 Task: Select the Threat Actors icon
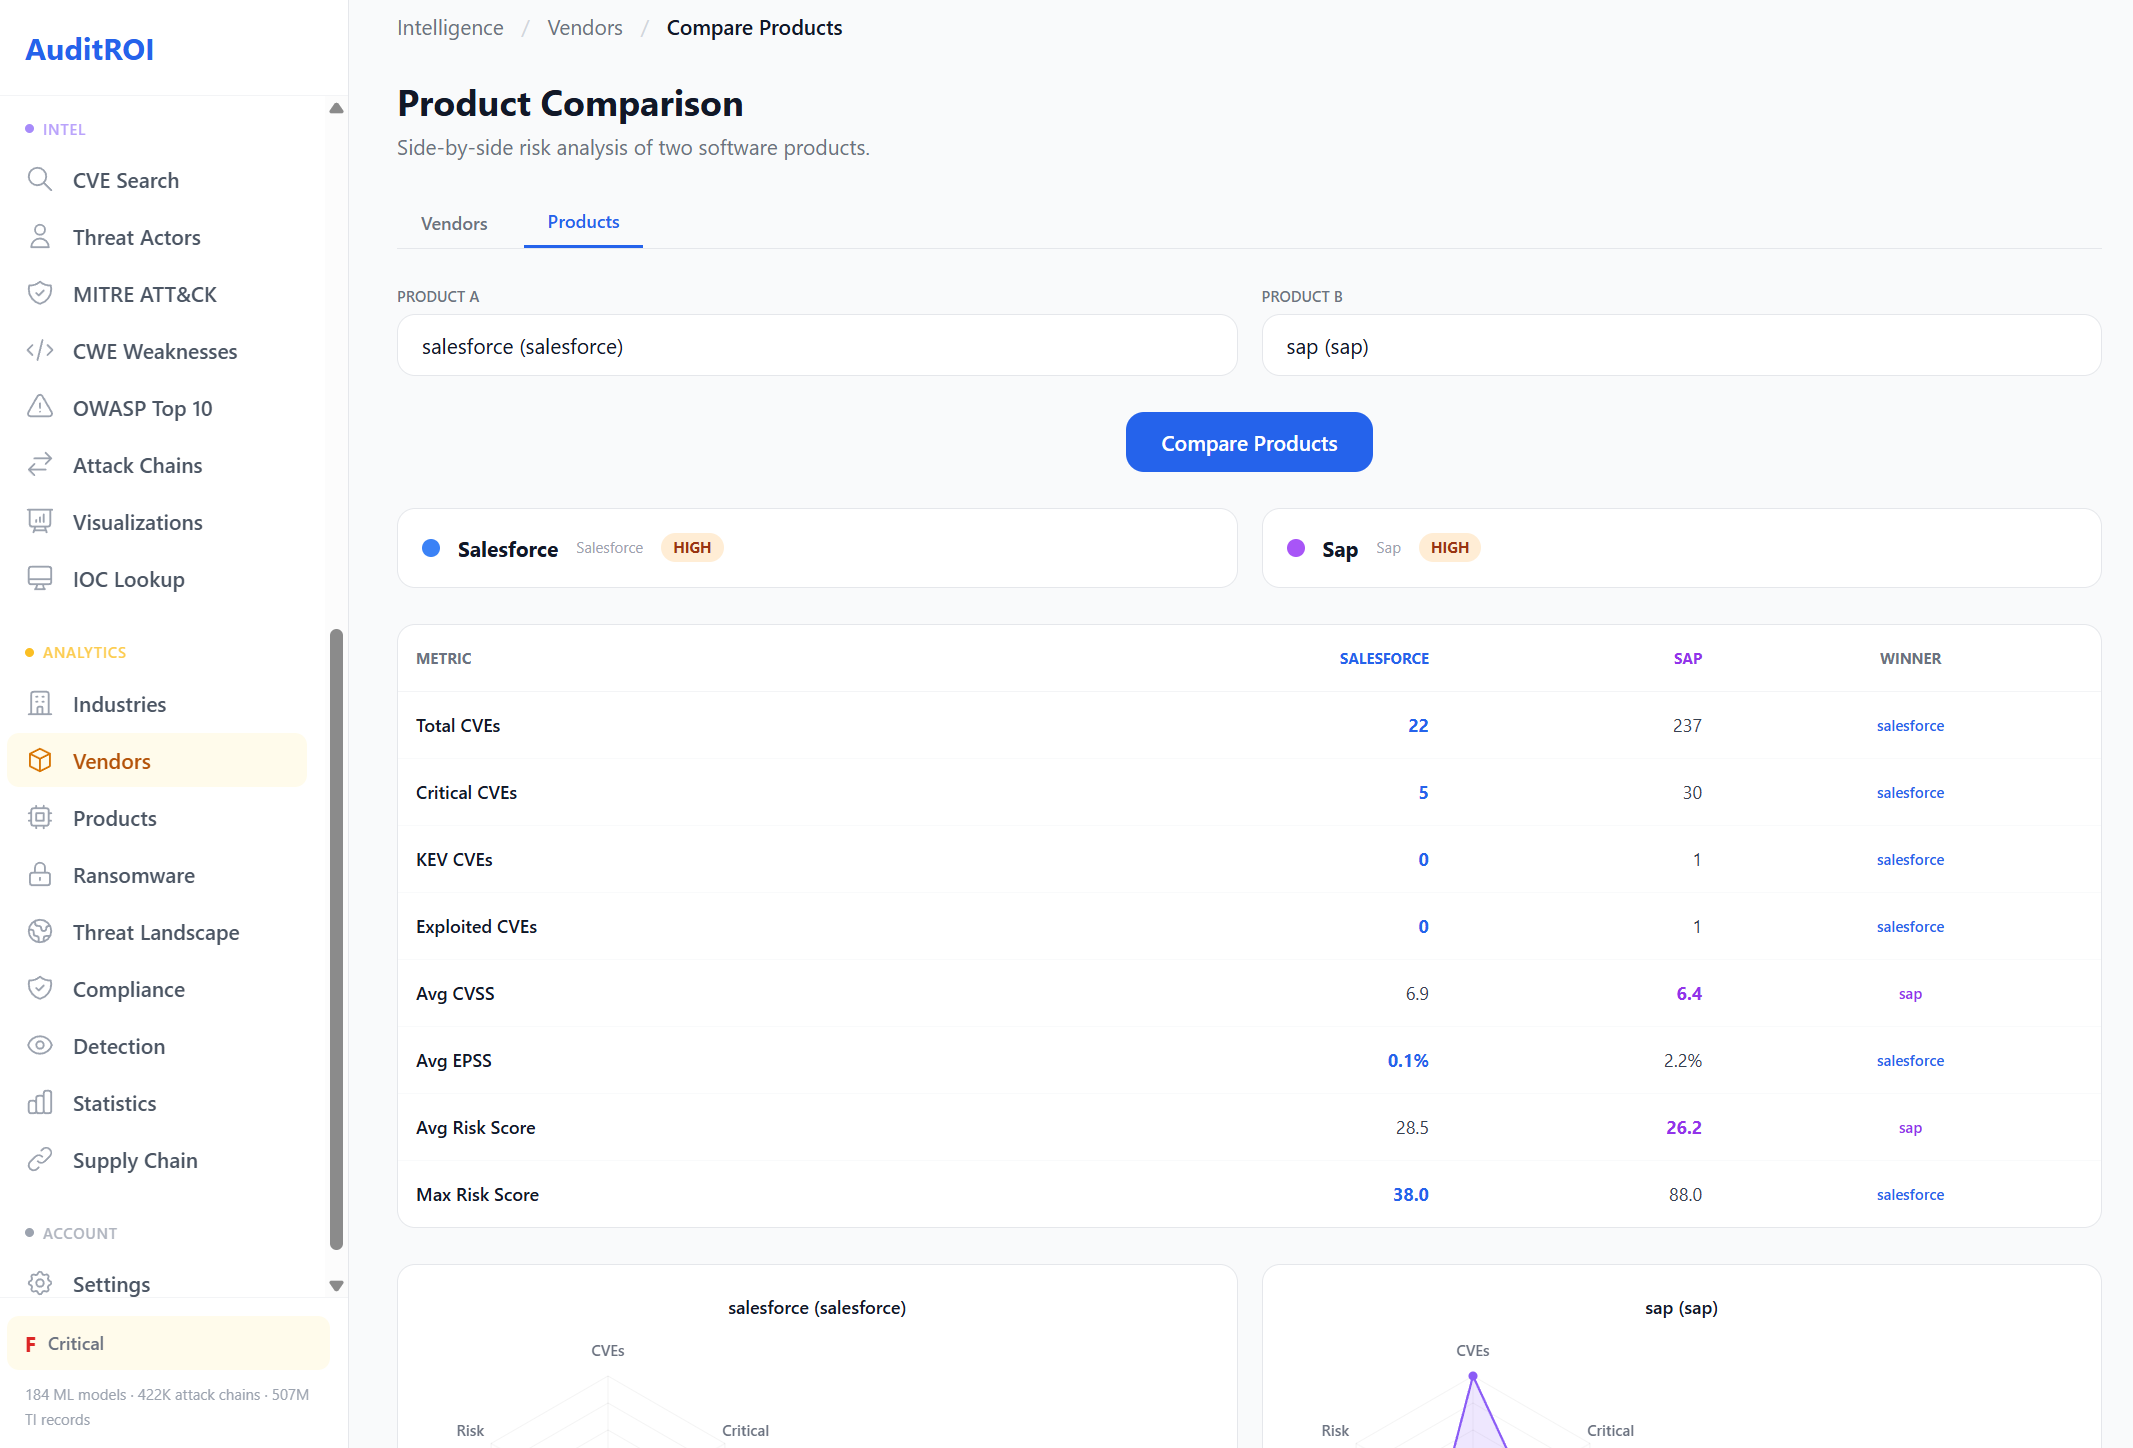coord(40,236)
